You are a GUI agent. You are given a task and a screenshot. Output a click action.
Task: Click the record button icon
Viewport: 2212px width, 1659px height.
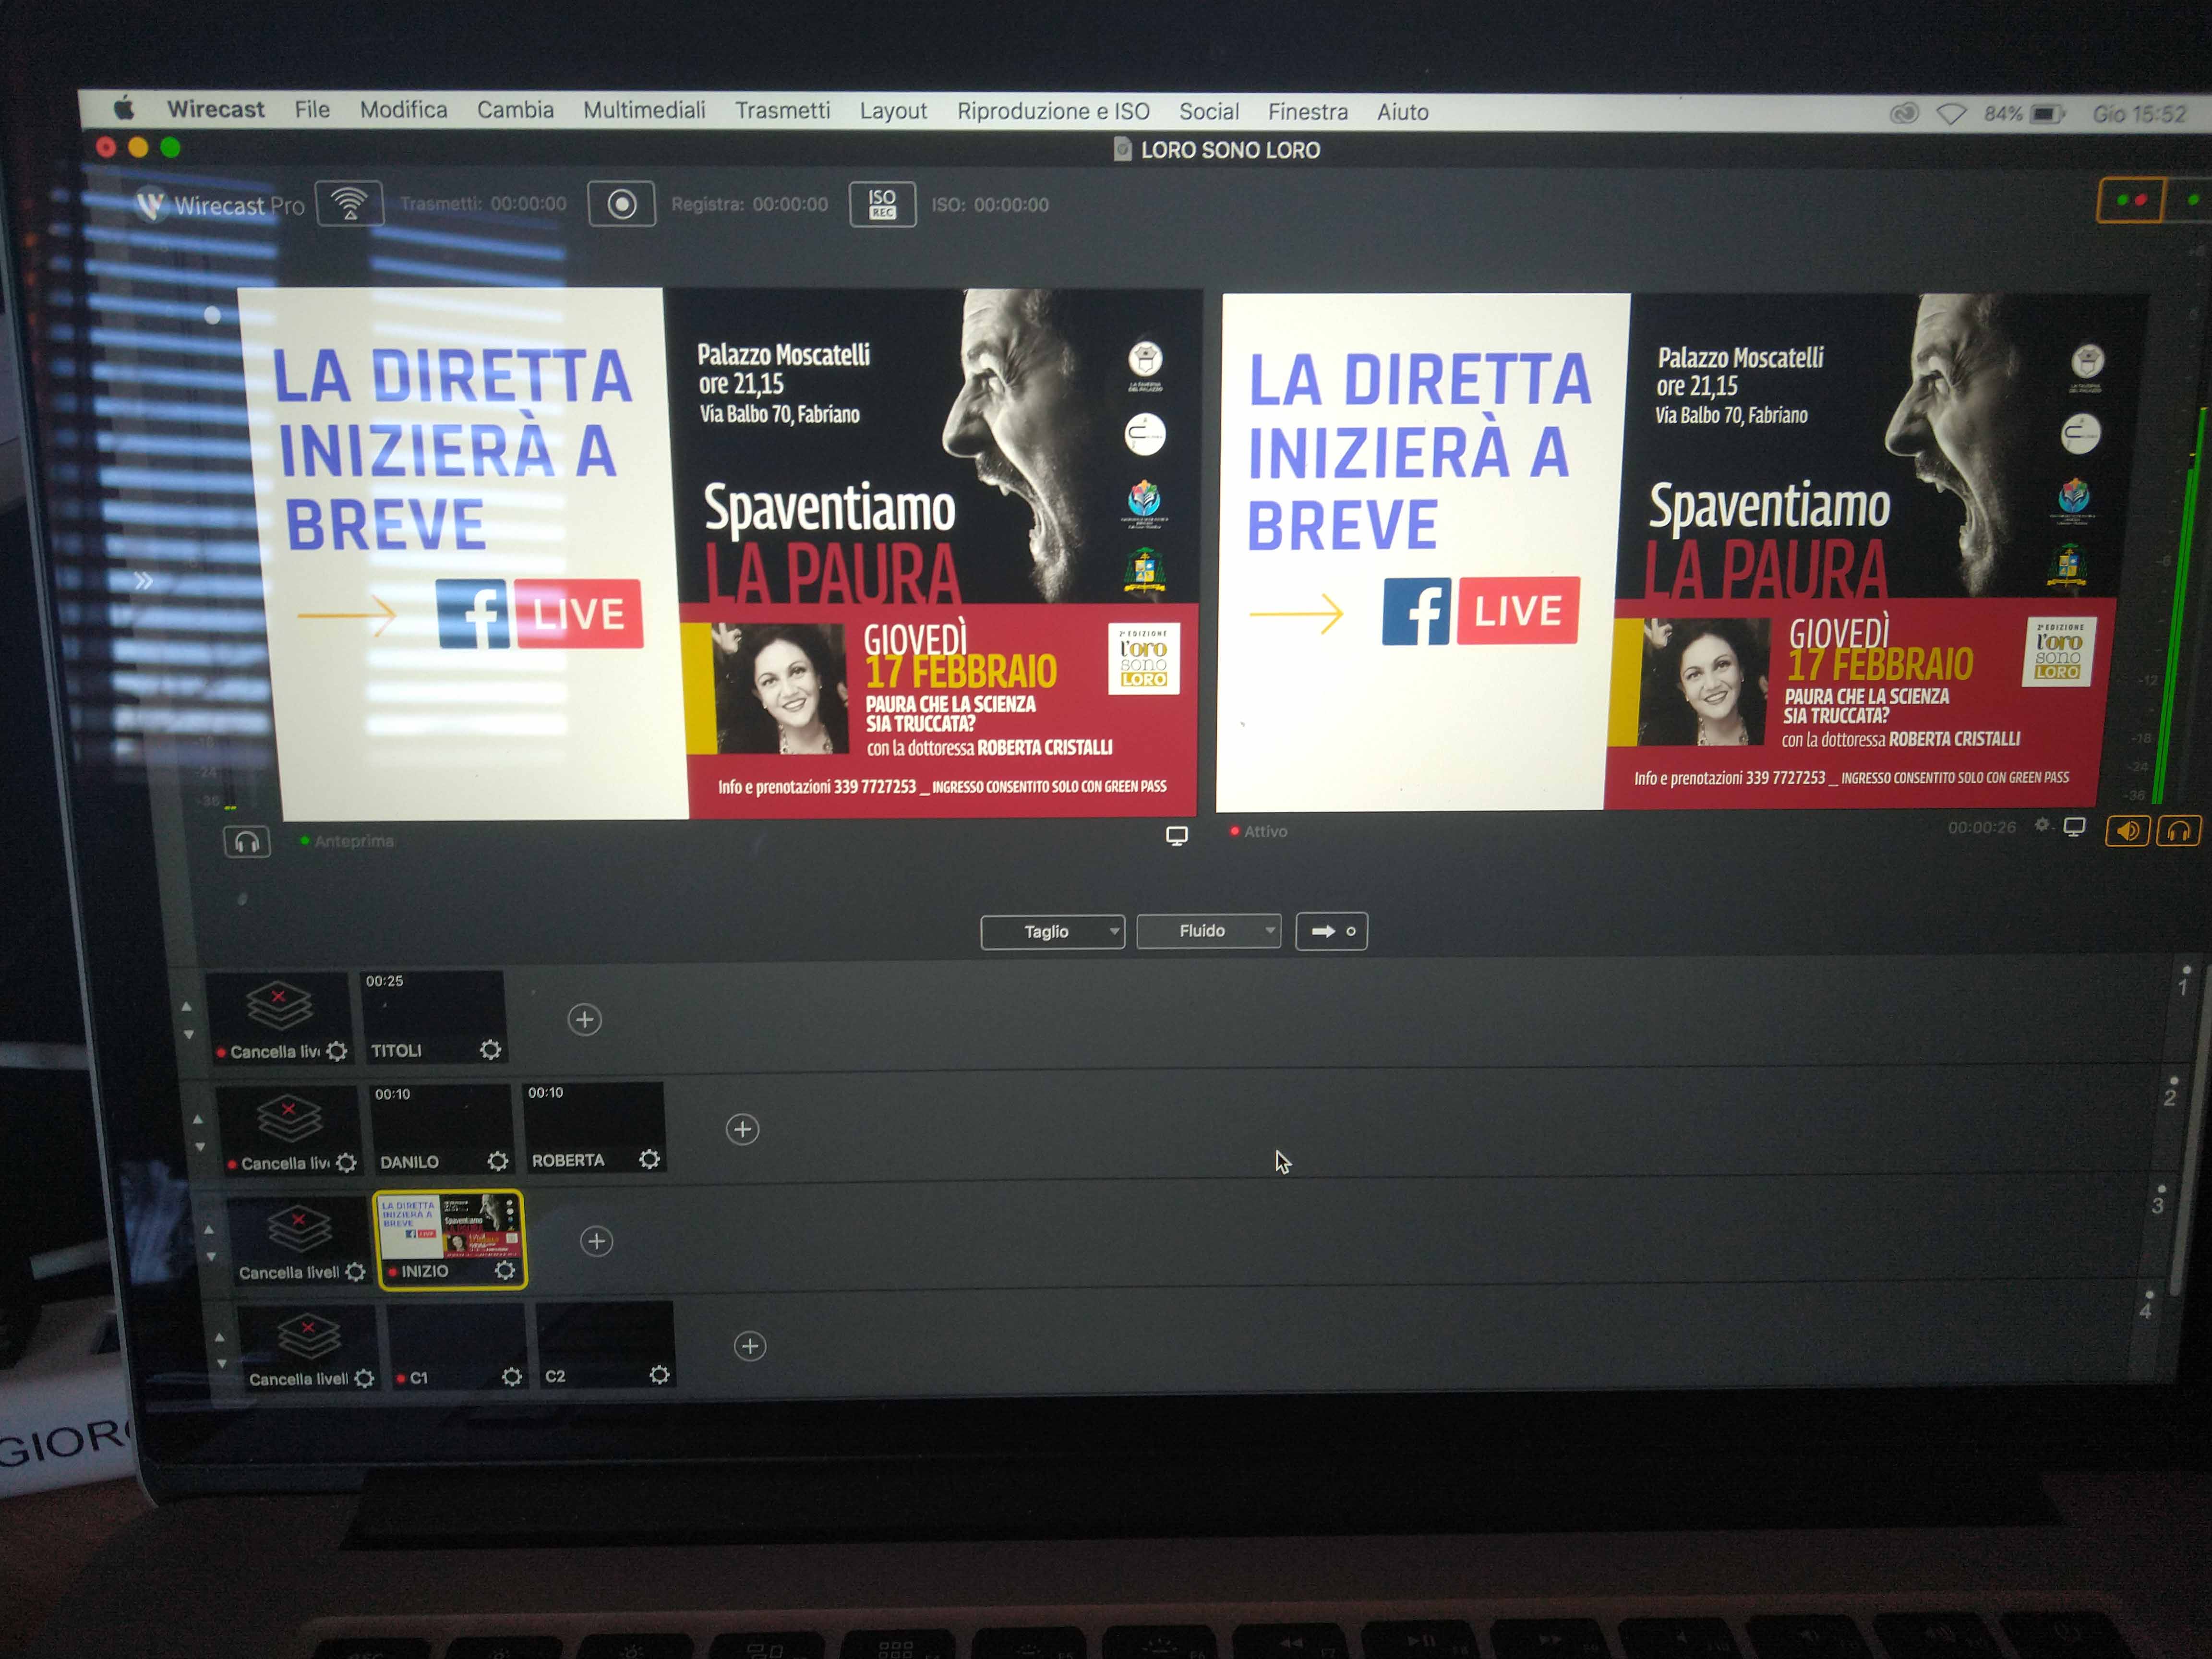pos(621,204)
